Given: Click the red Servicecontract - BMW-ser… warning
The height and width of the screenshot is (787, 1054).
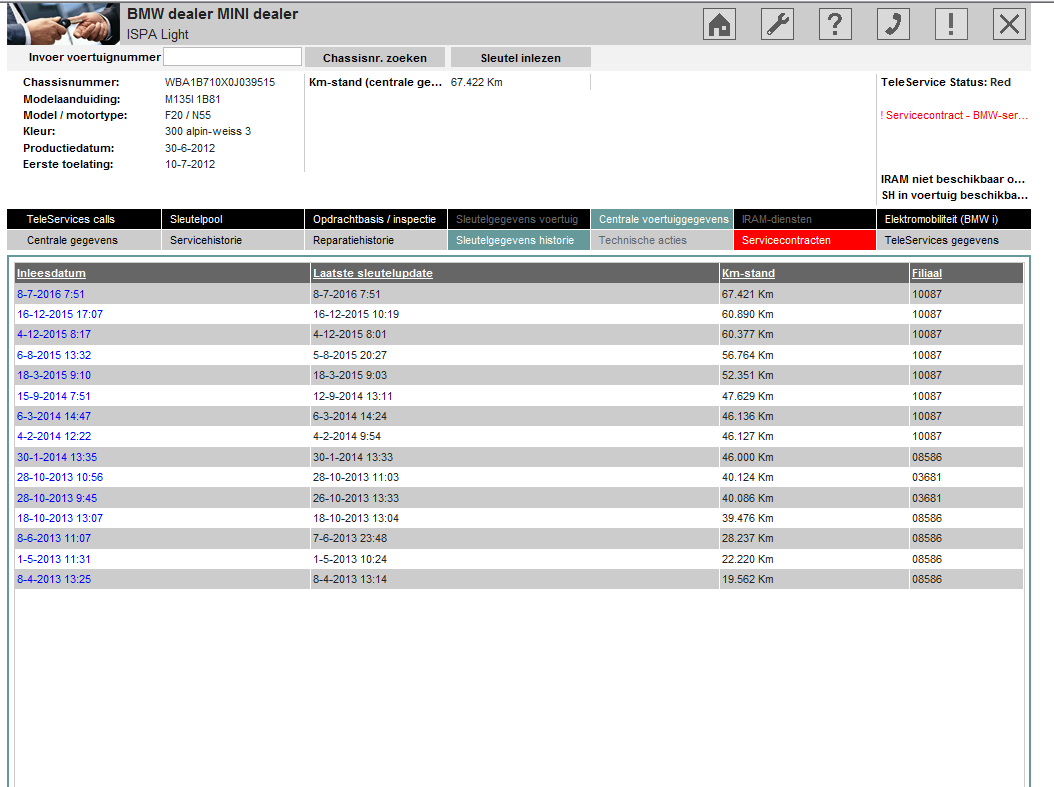Looking at the screenshot, I should 954,115.
